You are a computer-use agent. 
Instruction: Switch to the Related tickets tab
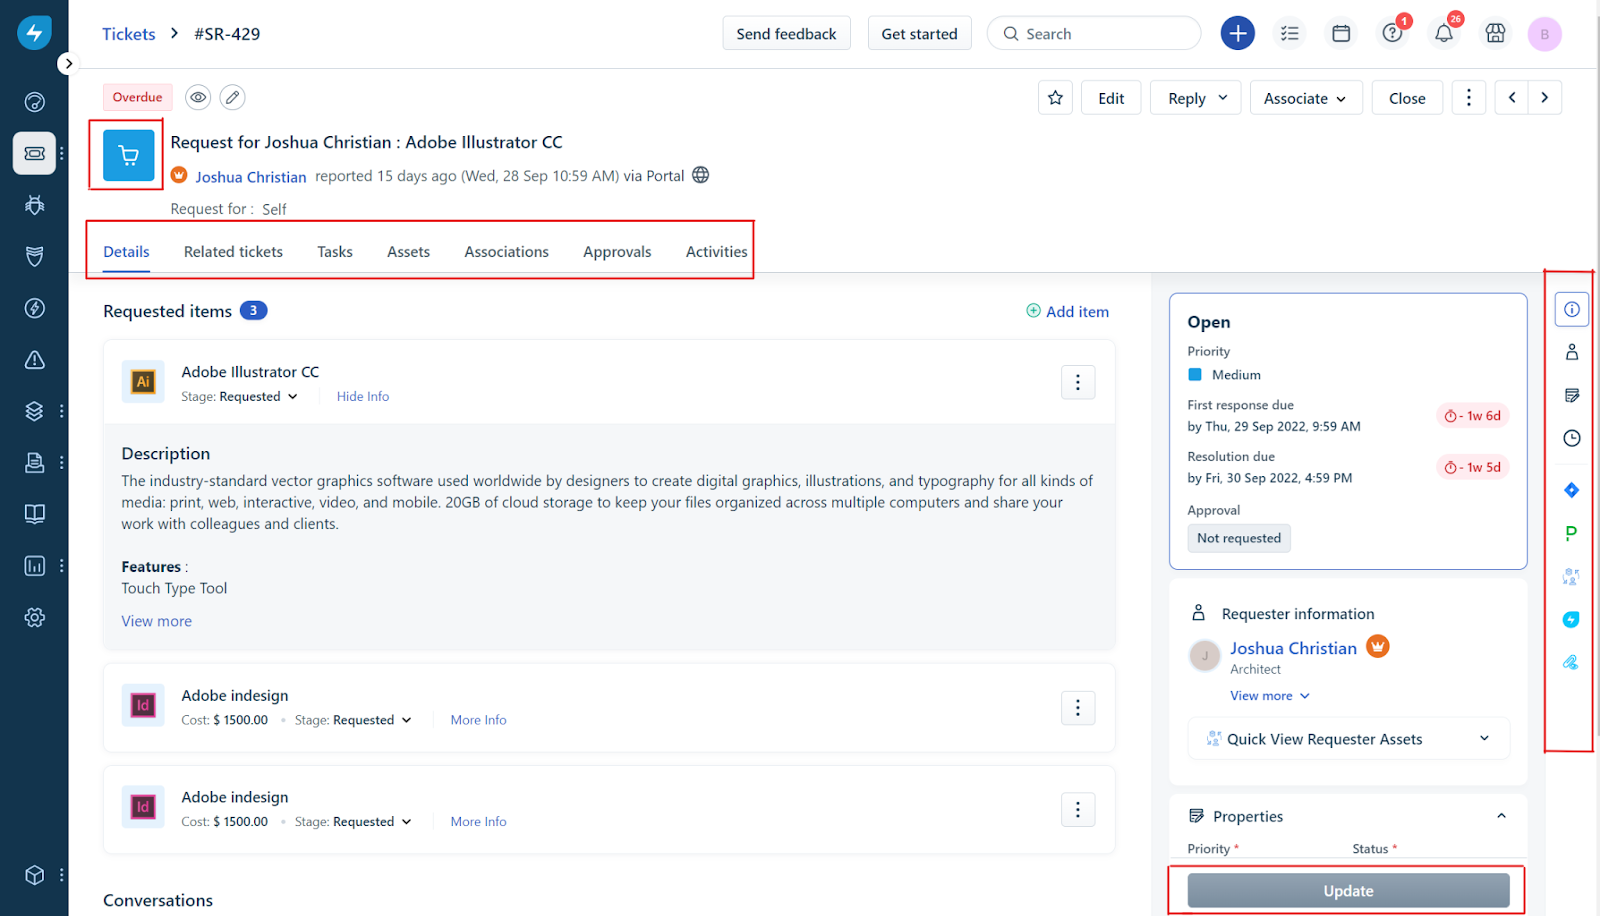233,252
